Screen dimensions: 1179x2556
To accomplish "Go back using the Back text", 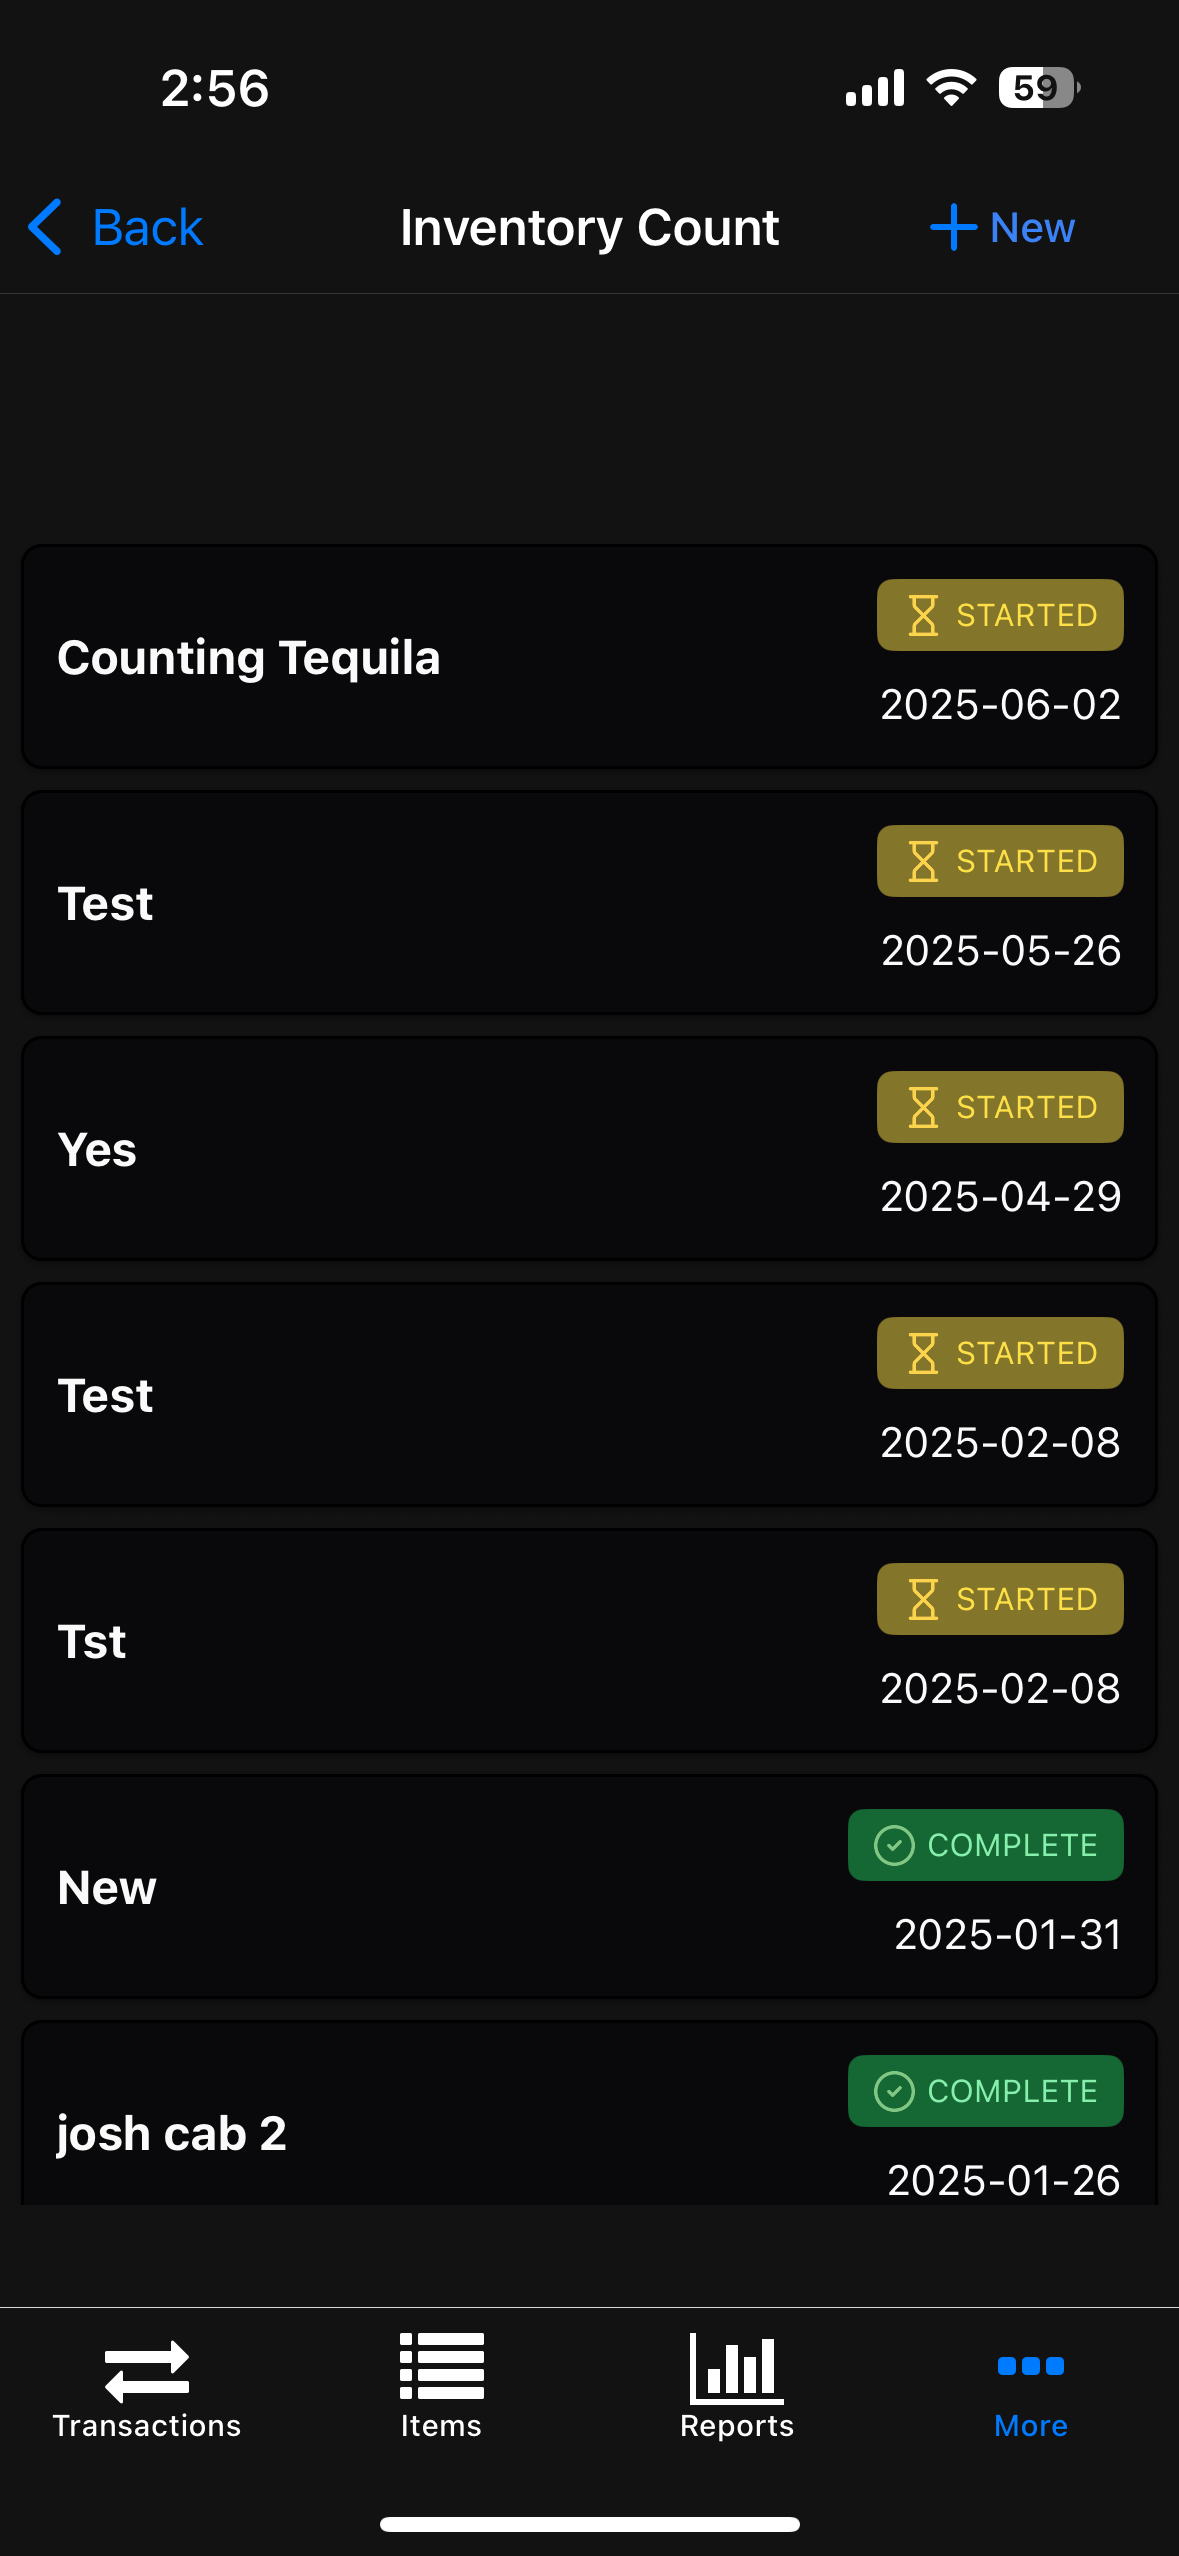I will click(148, 228).
